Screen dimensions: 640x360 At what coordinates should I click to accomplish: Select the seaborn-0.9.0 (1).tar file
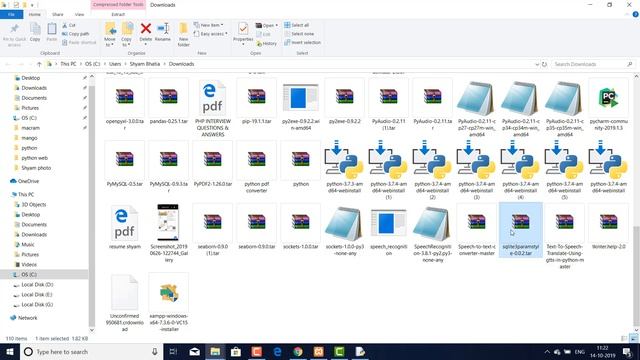[213, 230]
